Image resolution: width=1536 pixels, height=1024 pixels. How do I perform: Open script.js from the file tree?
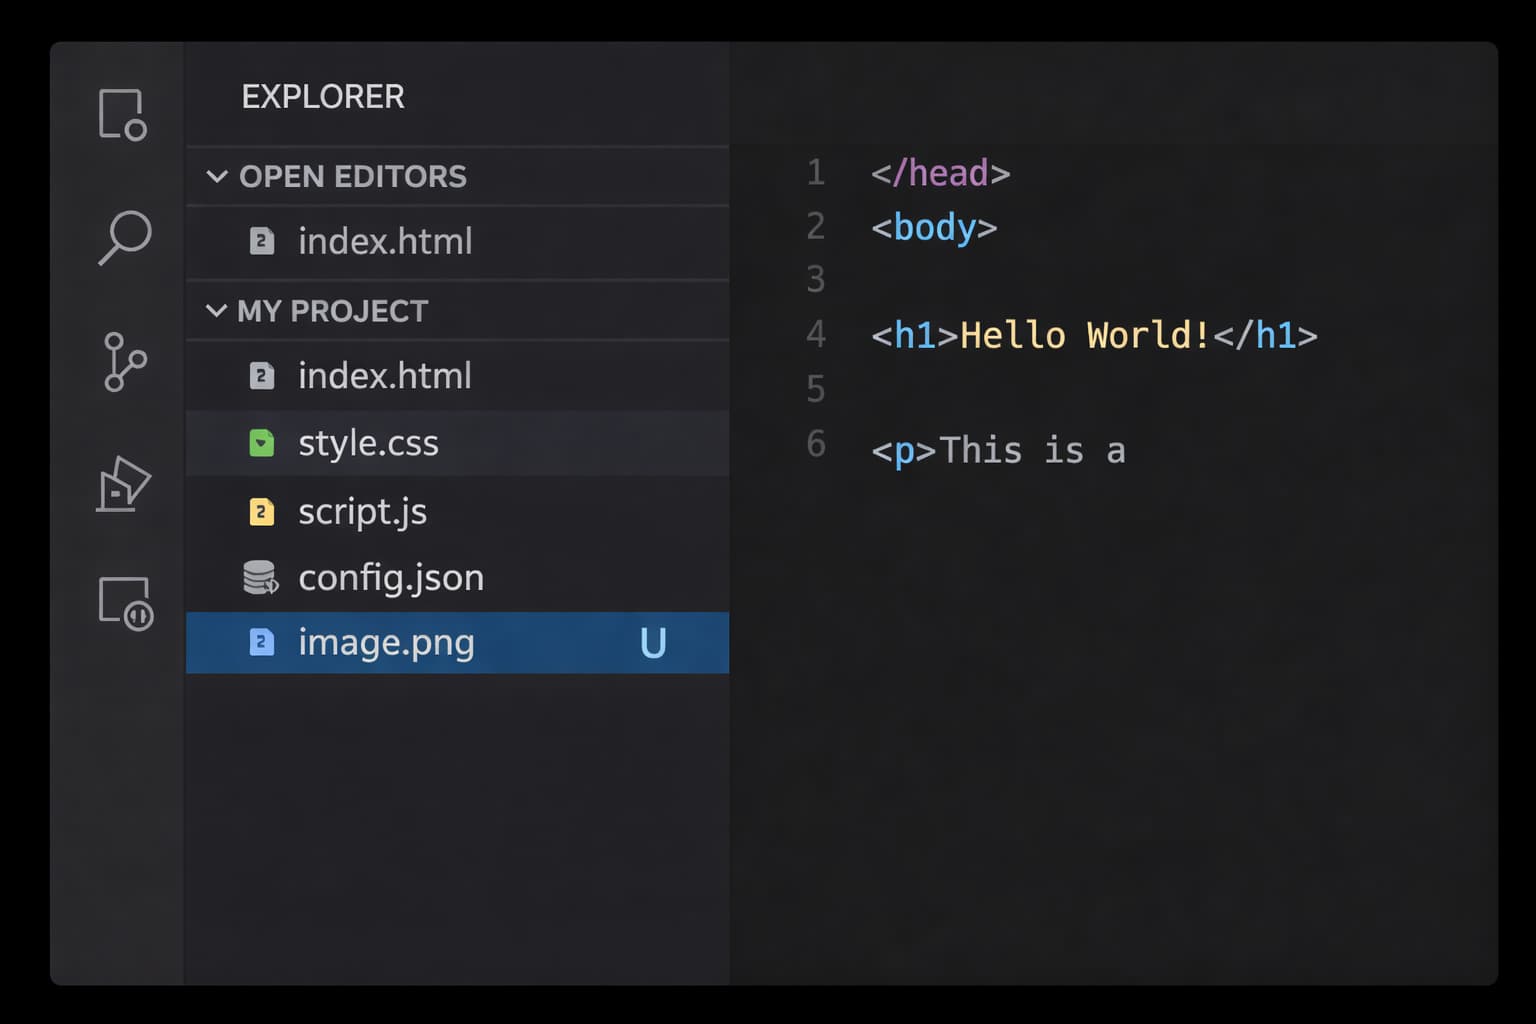tap(362, 510)
